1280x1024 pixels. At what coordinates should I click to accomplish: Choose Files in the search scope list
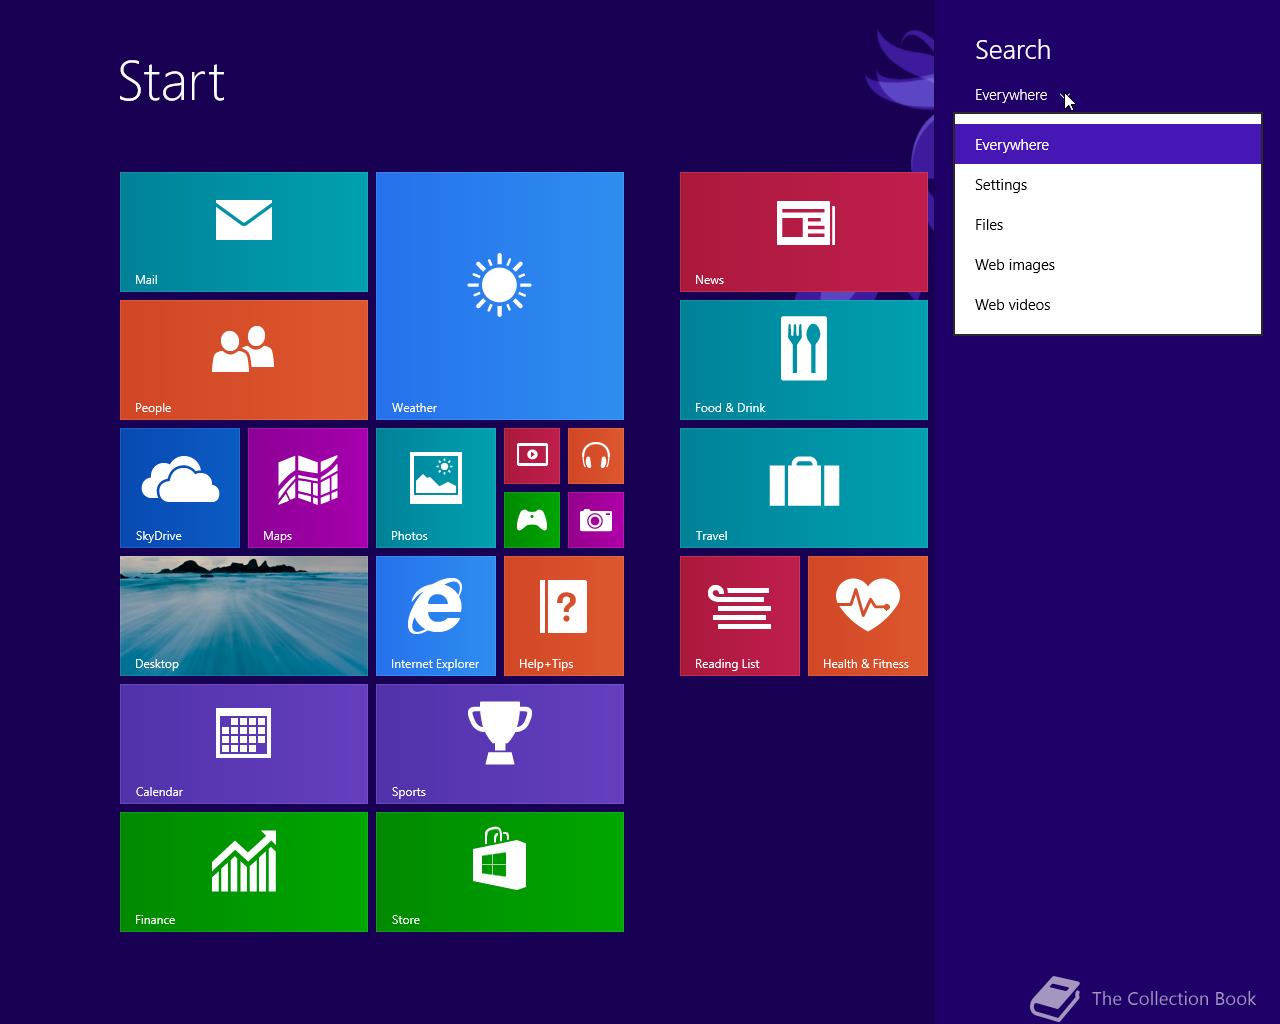(1108, 225)
